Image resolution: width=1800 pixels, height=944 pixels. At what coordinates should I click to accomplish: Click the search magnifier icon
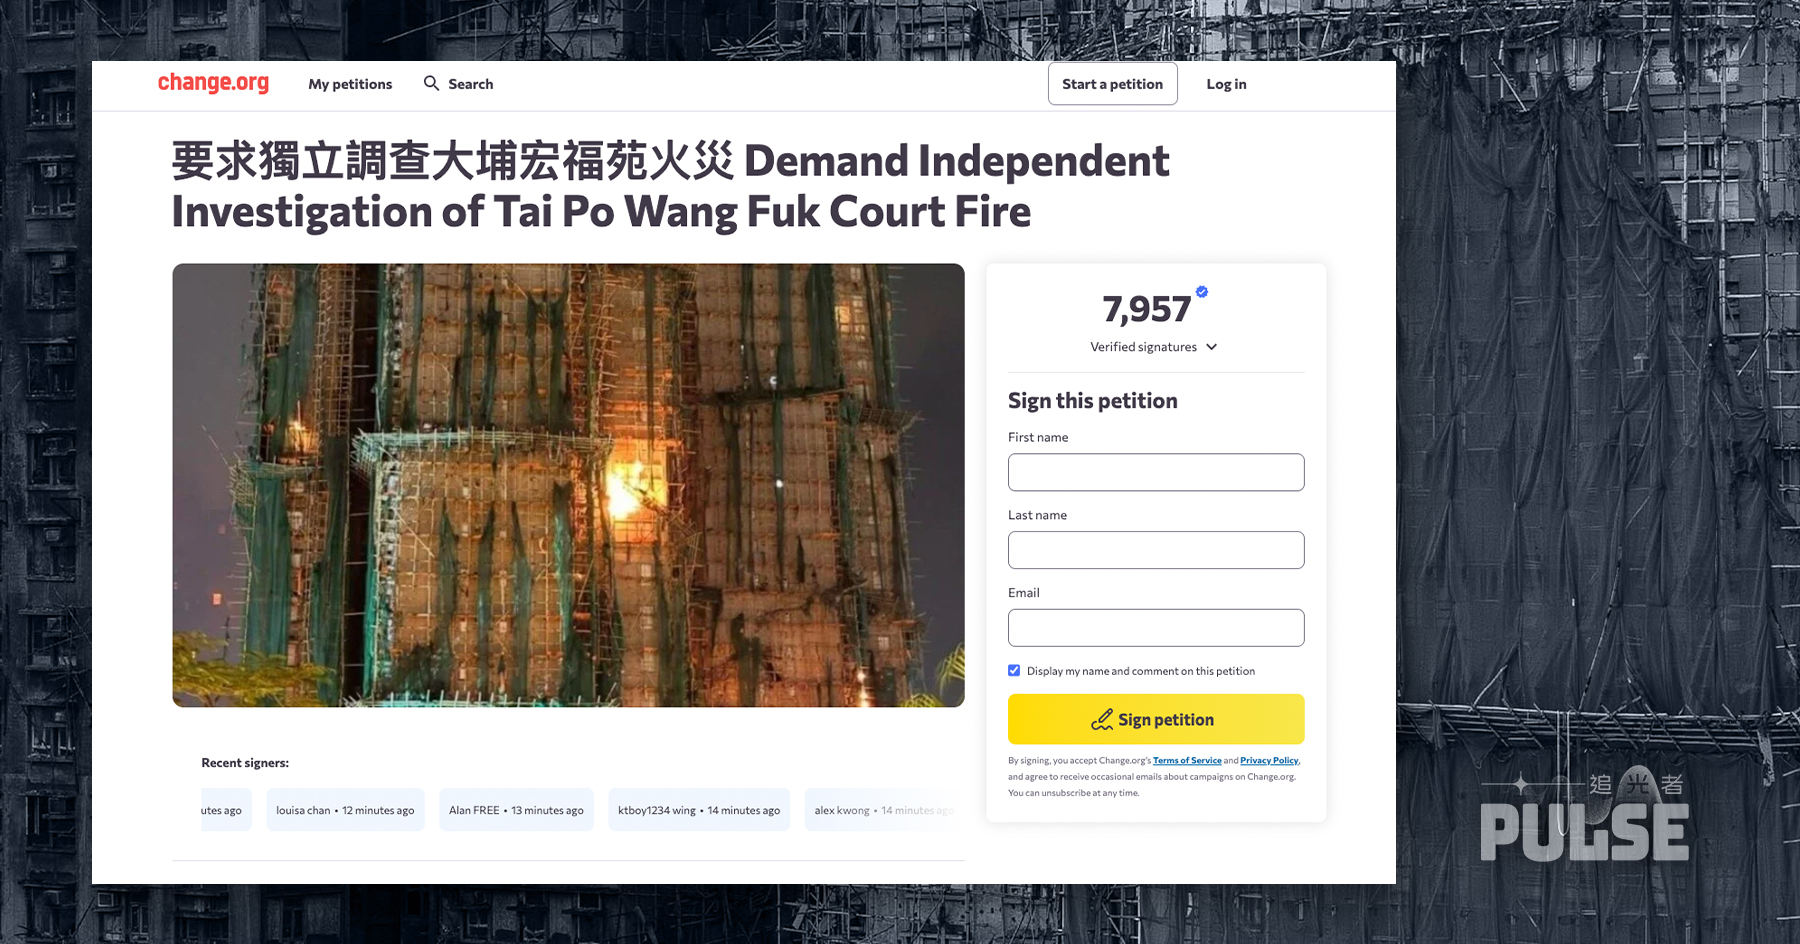431,83
